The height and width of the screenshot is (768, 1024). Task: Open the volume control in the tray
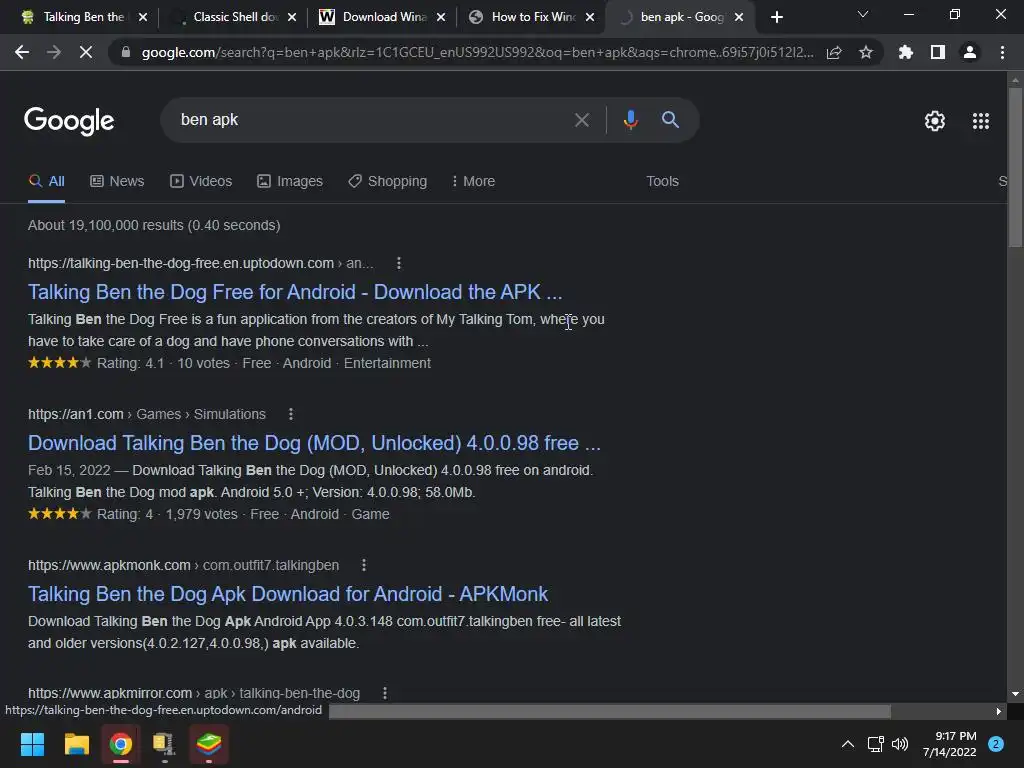900,744
